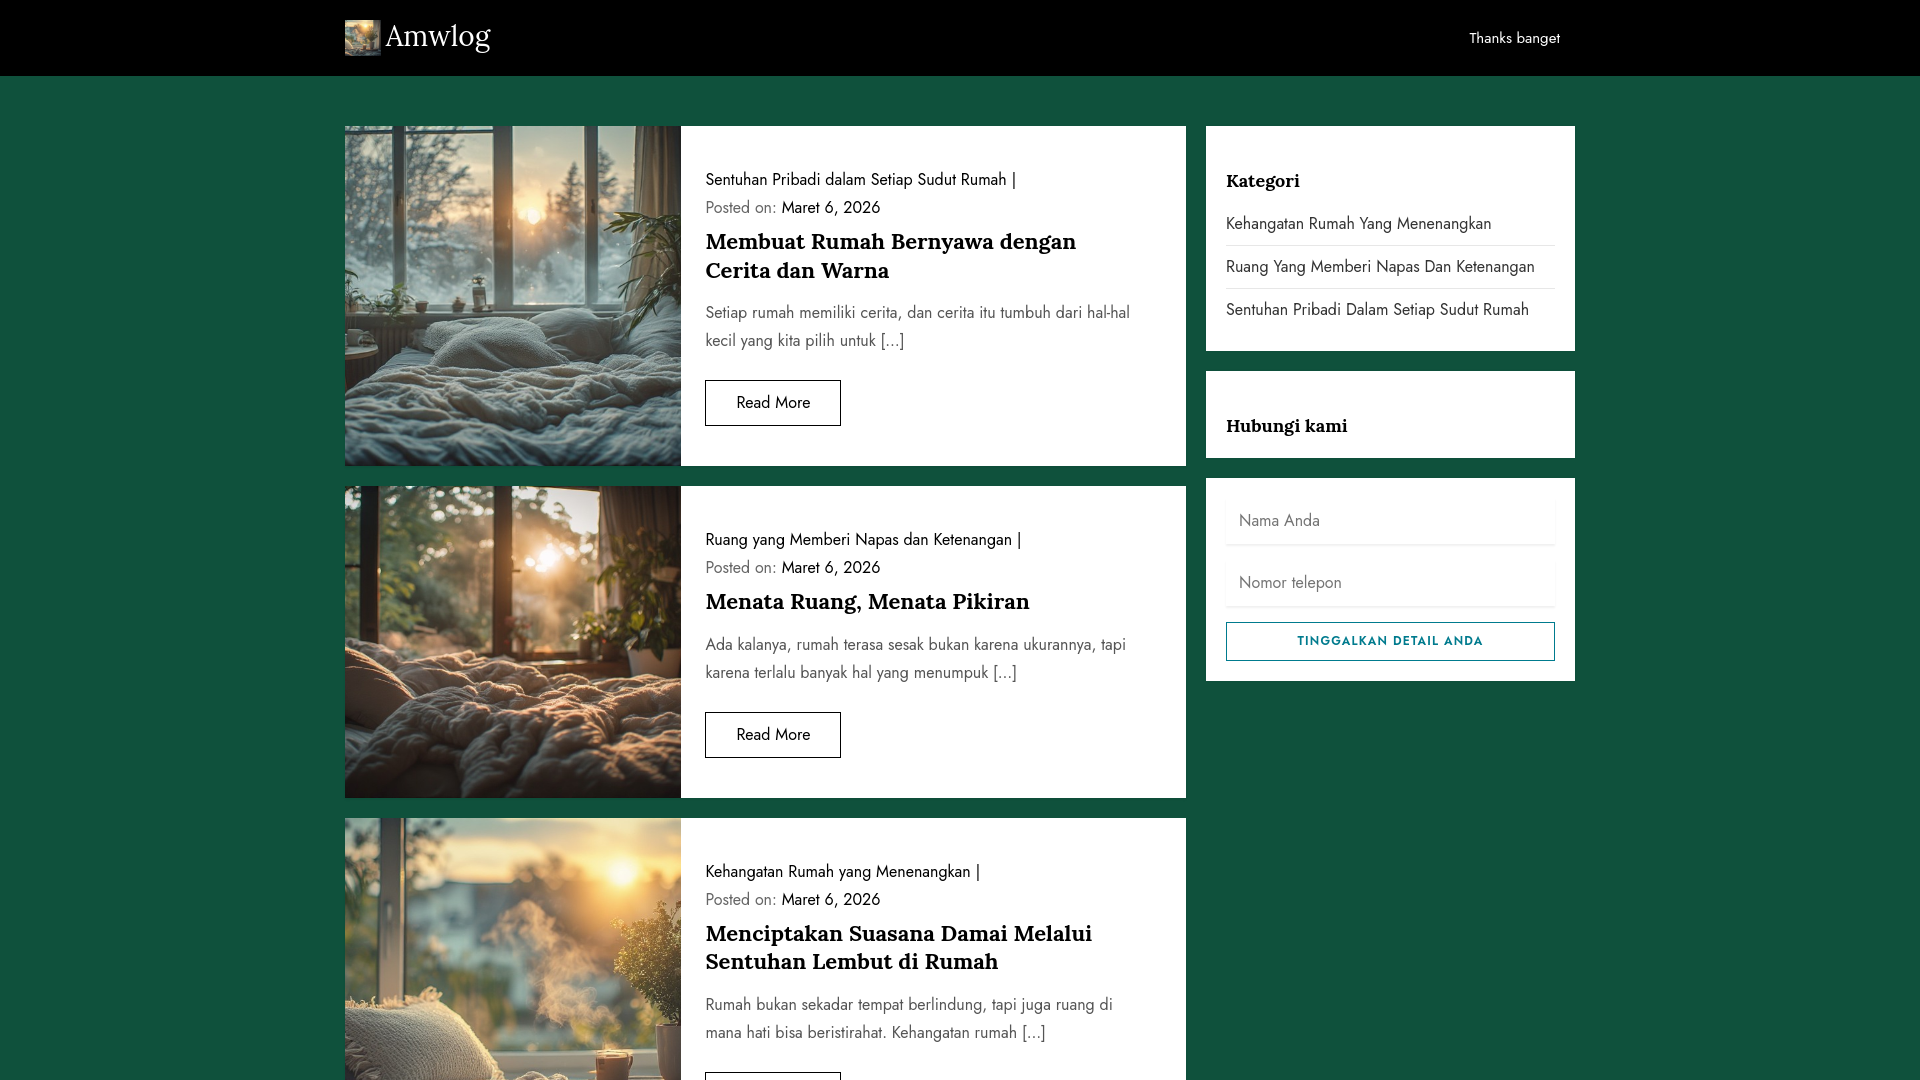Click the Tinggalkan Detail Anda button

click(x=1390, y=642)
